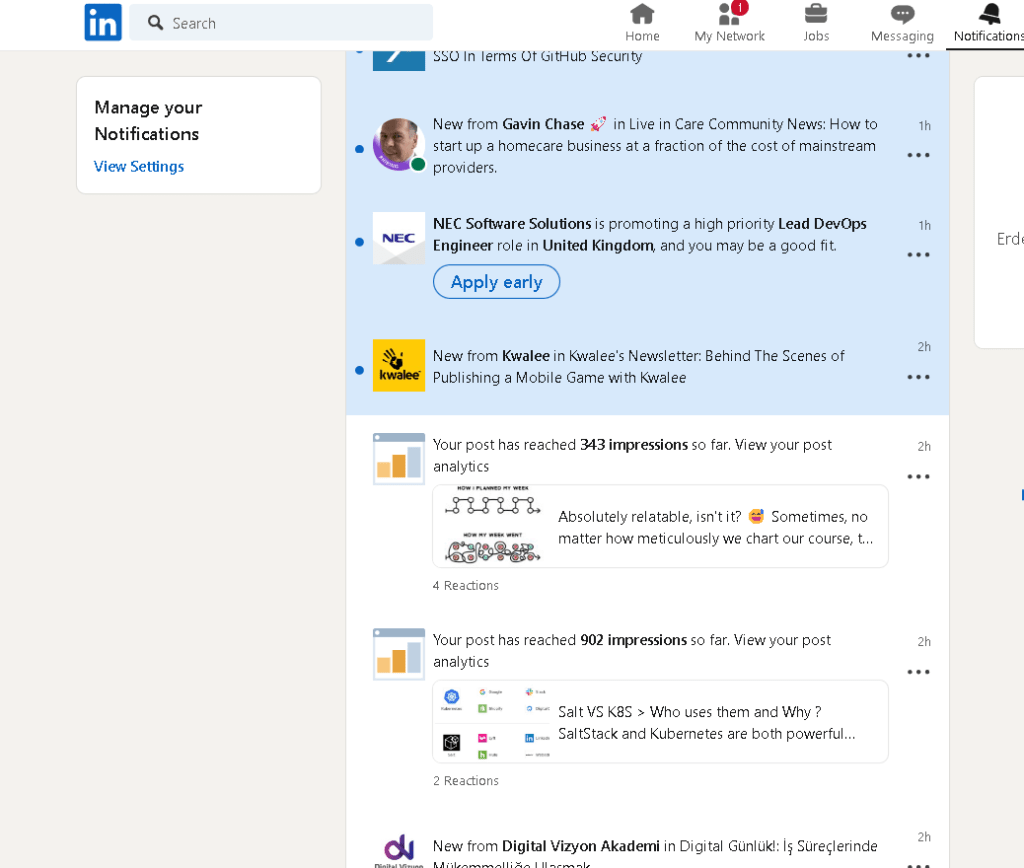Click the LinkedIn logo
Image resolution: width=1024 pixels, height=868 pixels.
[103, 22]
